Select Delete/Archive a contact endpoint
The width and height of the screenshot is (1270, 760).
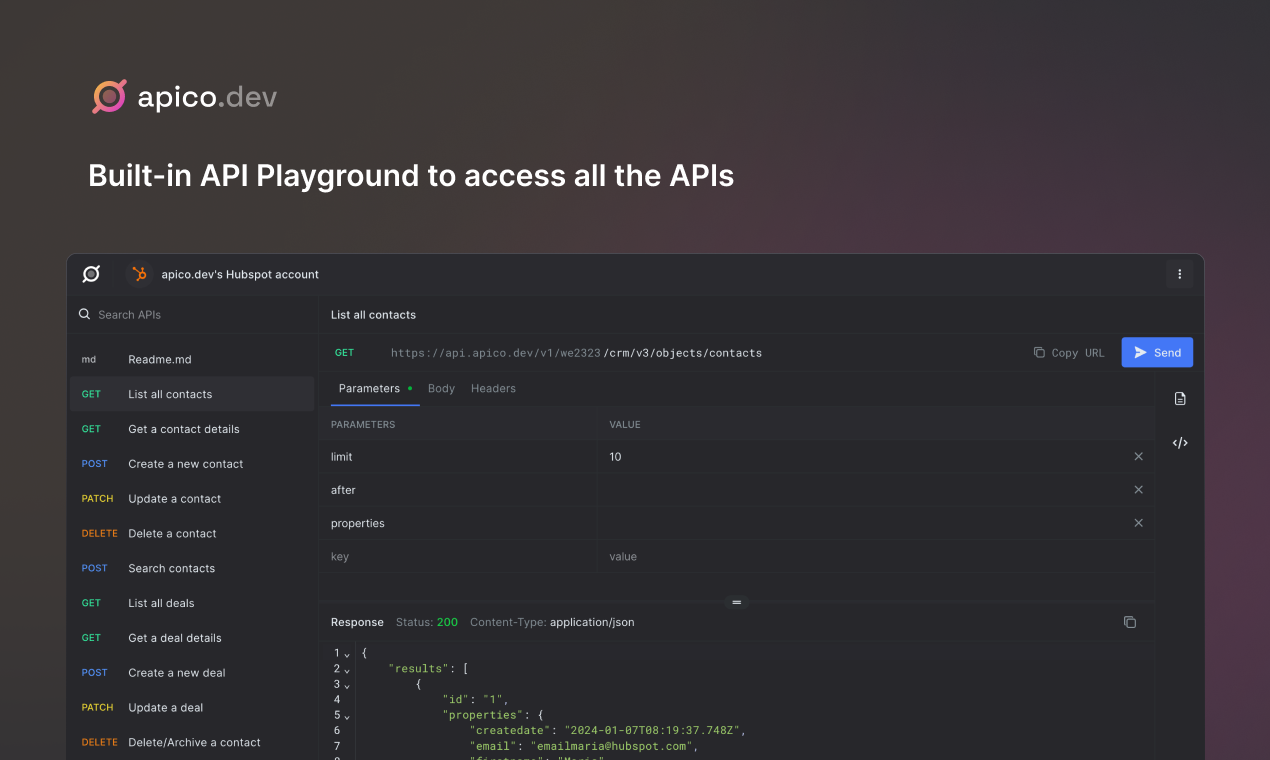[192, 743]
